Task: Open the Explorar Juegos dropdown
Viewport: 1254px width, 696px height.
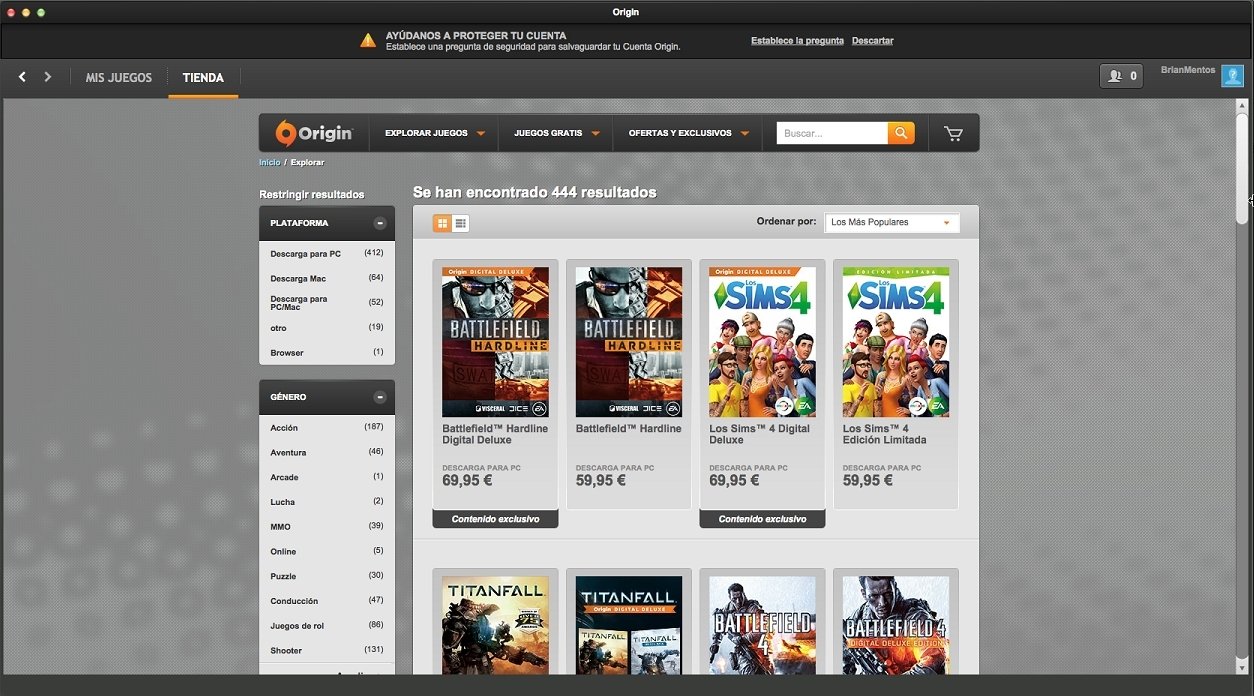Action: coord(434,133)
